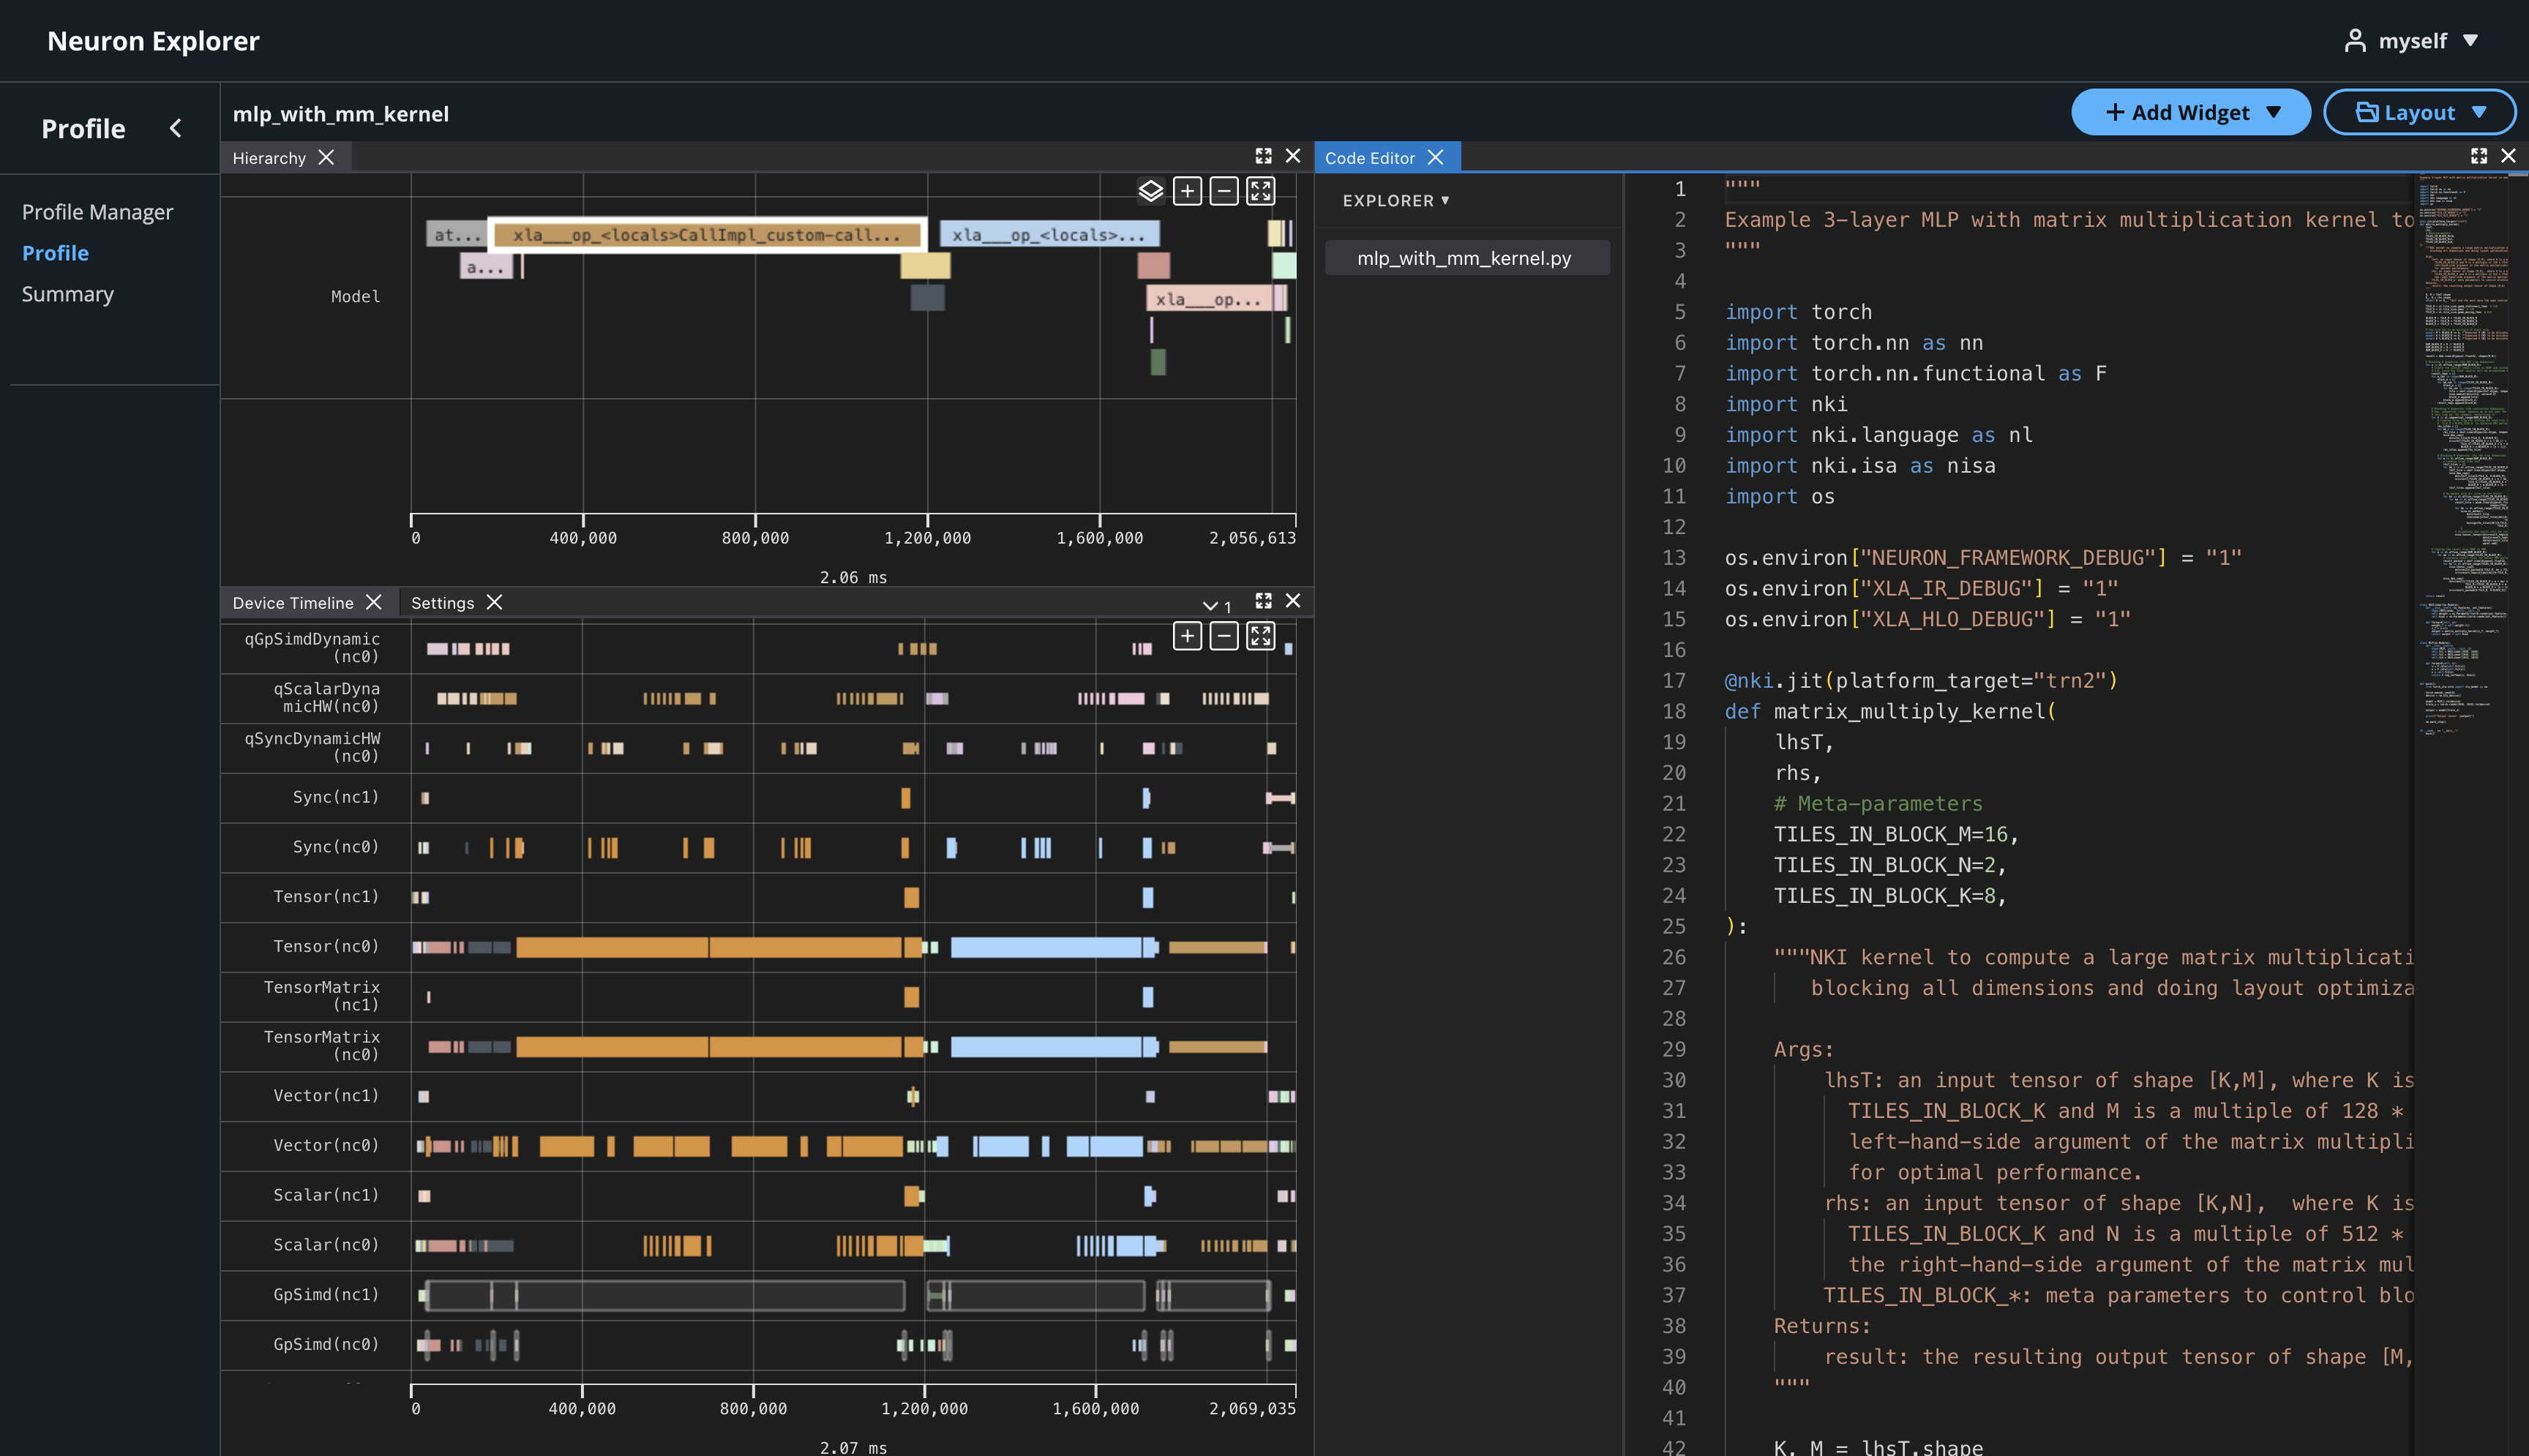Collapse the Profile sidebar with the chevron
The width and height of the screenshot is (2529, 1456).
tap(176, 128)
